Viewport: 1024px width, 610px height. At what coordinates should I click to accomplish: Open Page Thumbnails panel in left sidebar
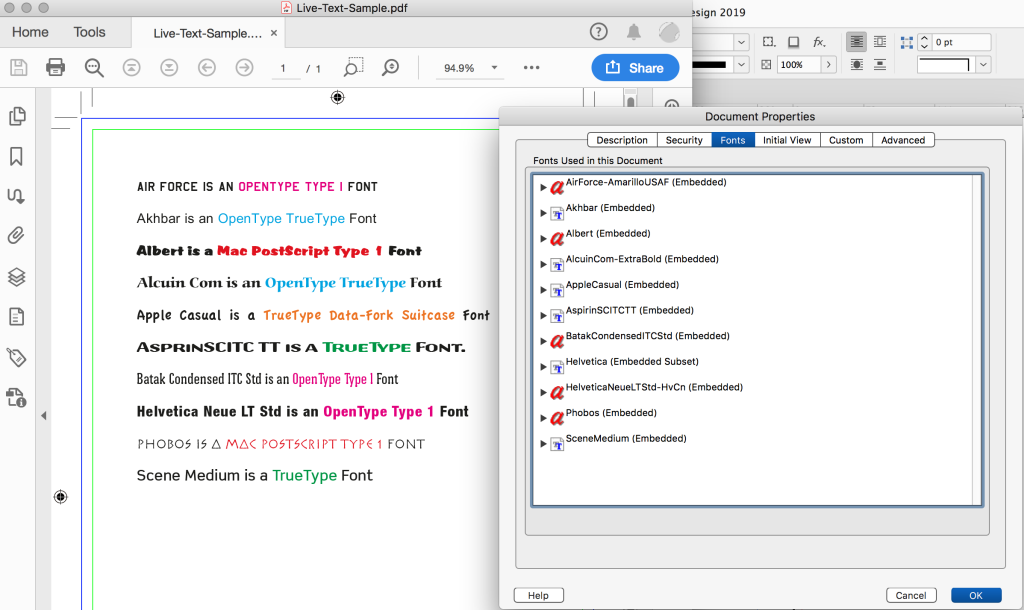coord(17,116)
